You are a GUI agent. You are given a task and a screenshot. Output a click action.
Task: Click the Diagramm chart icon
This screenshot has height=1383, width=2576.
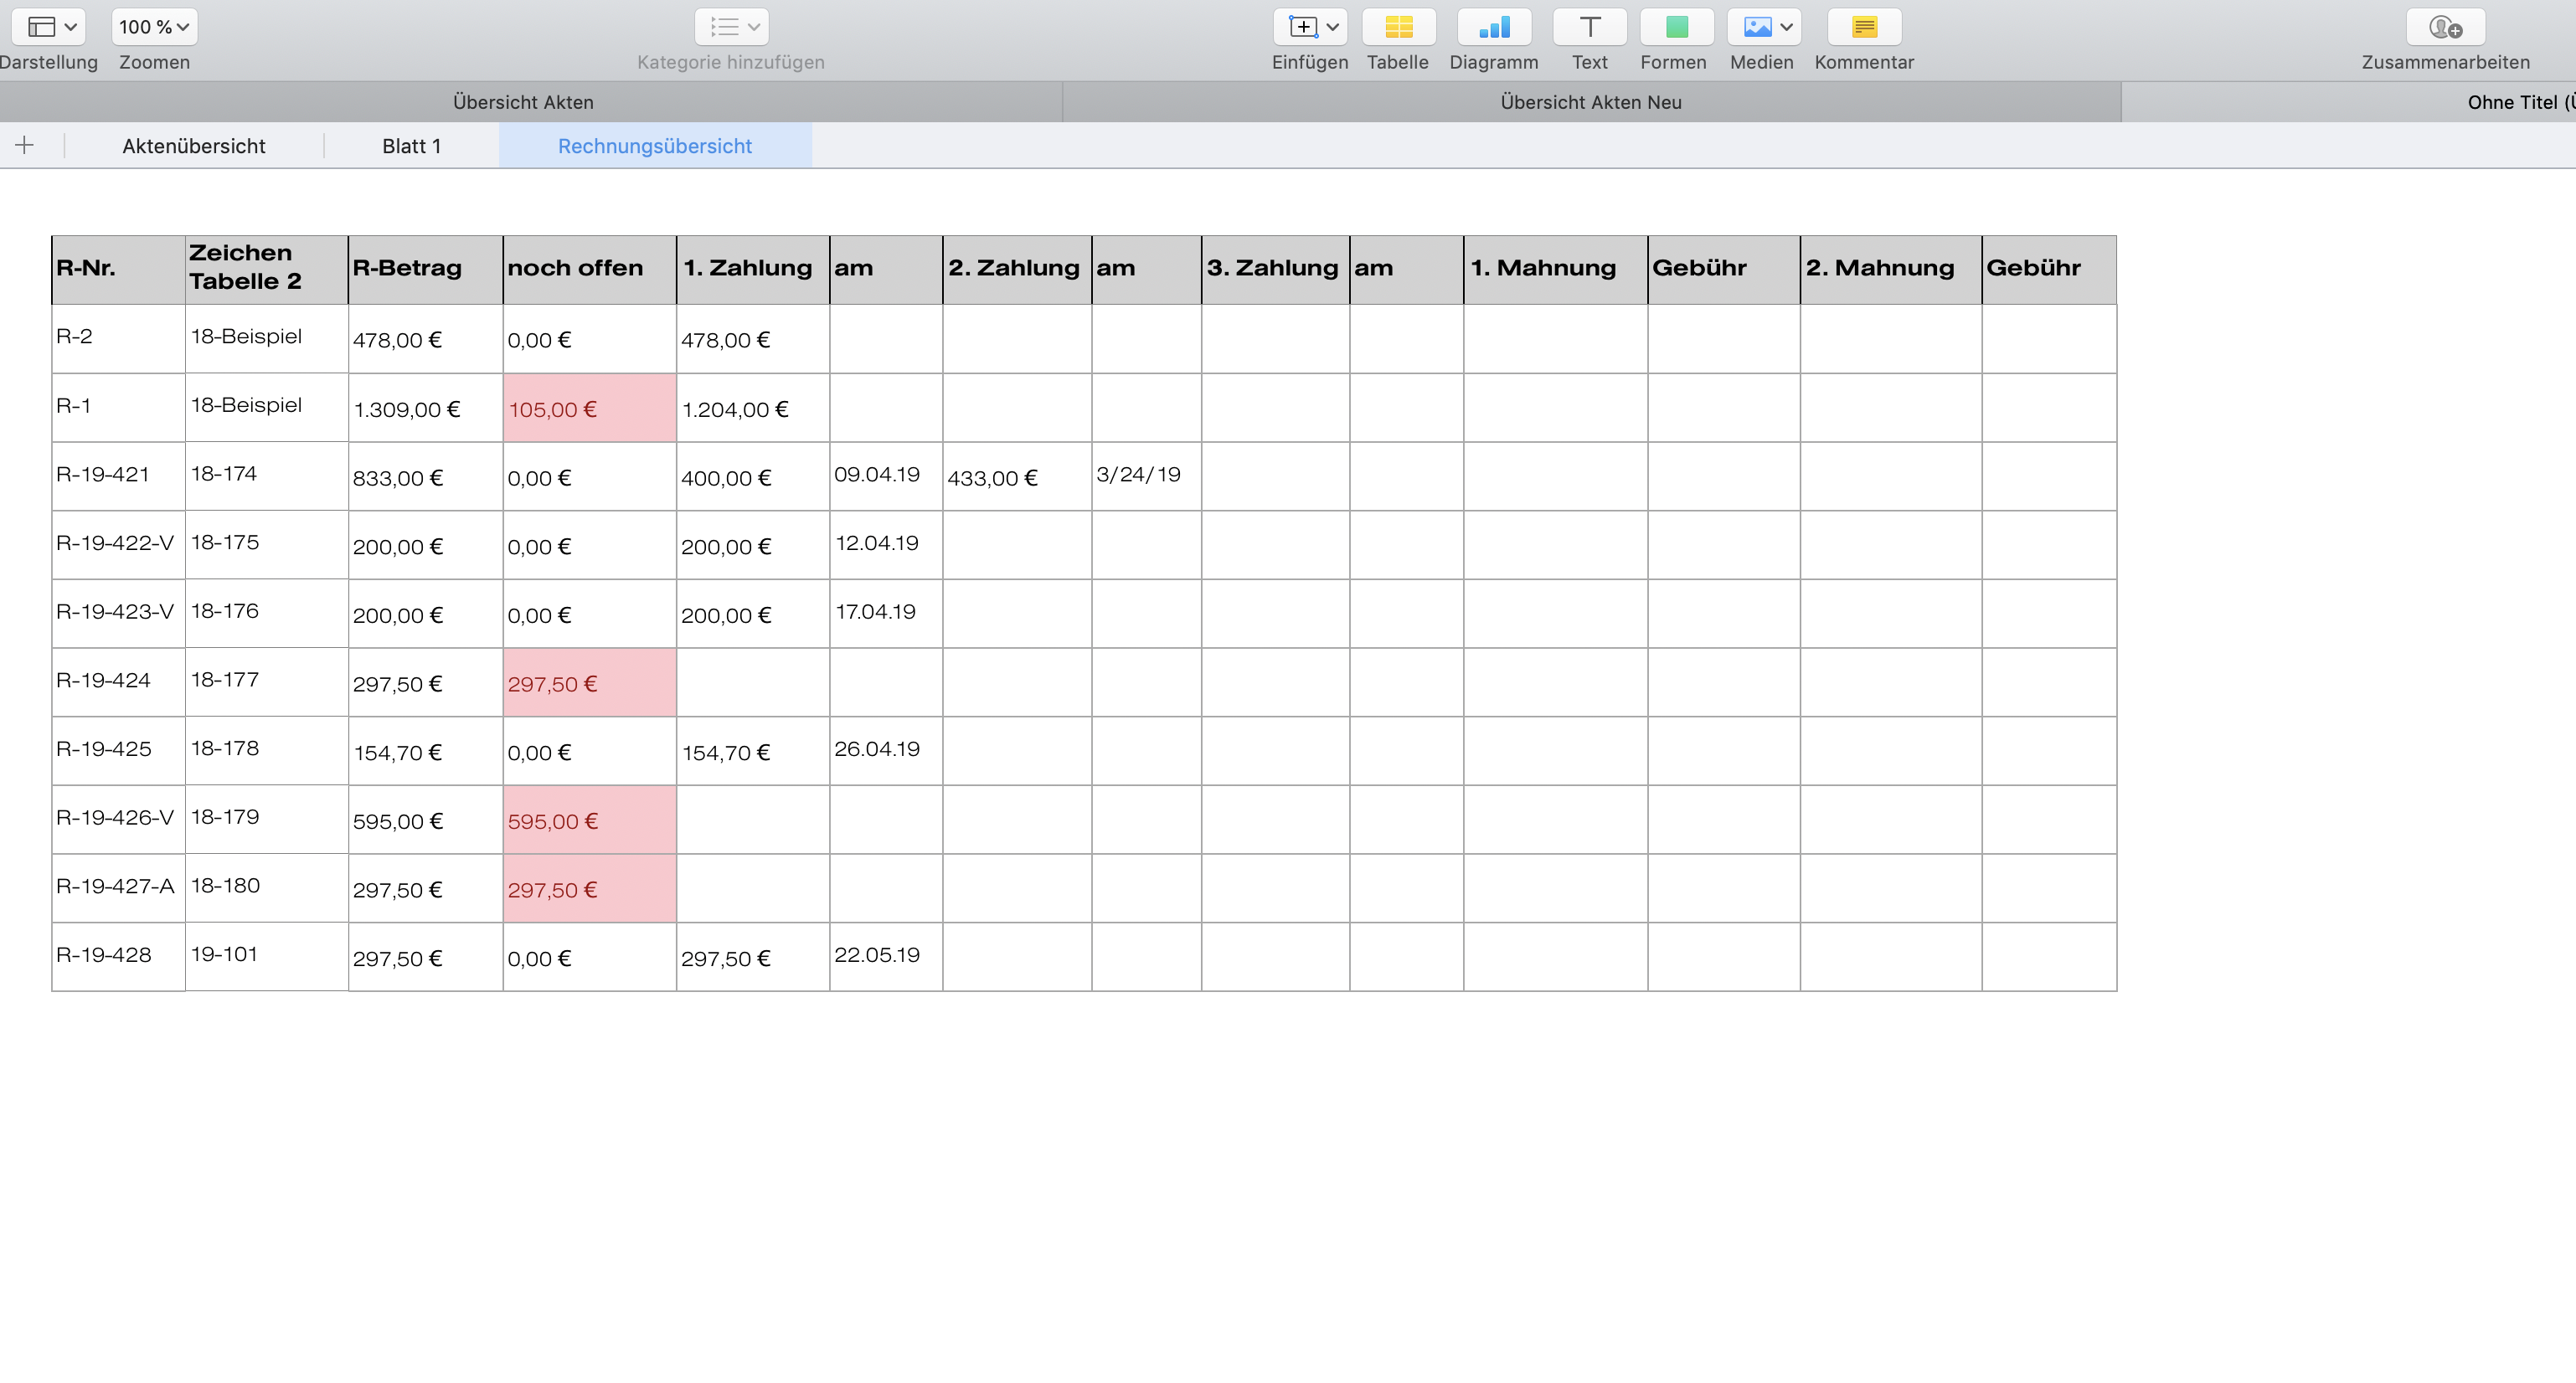tap(1493, 27)
